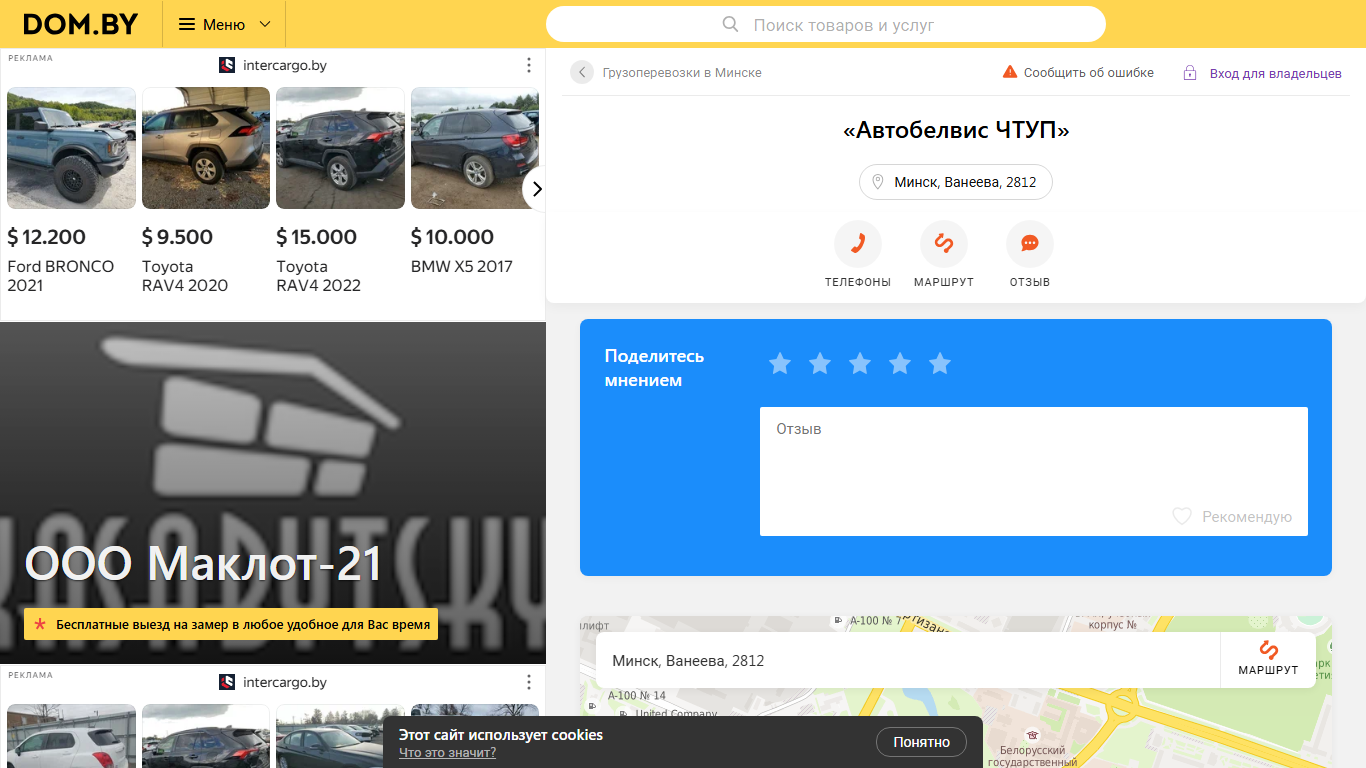Select the $ 9.500 price text

(x=178, y=237)
